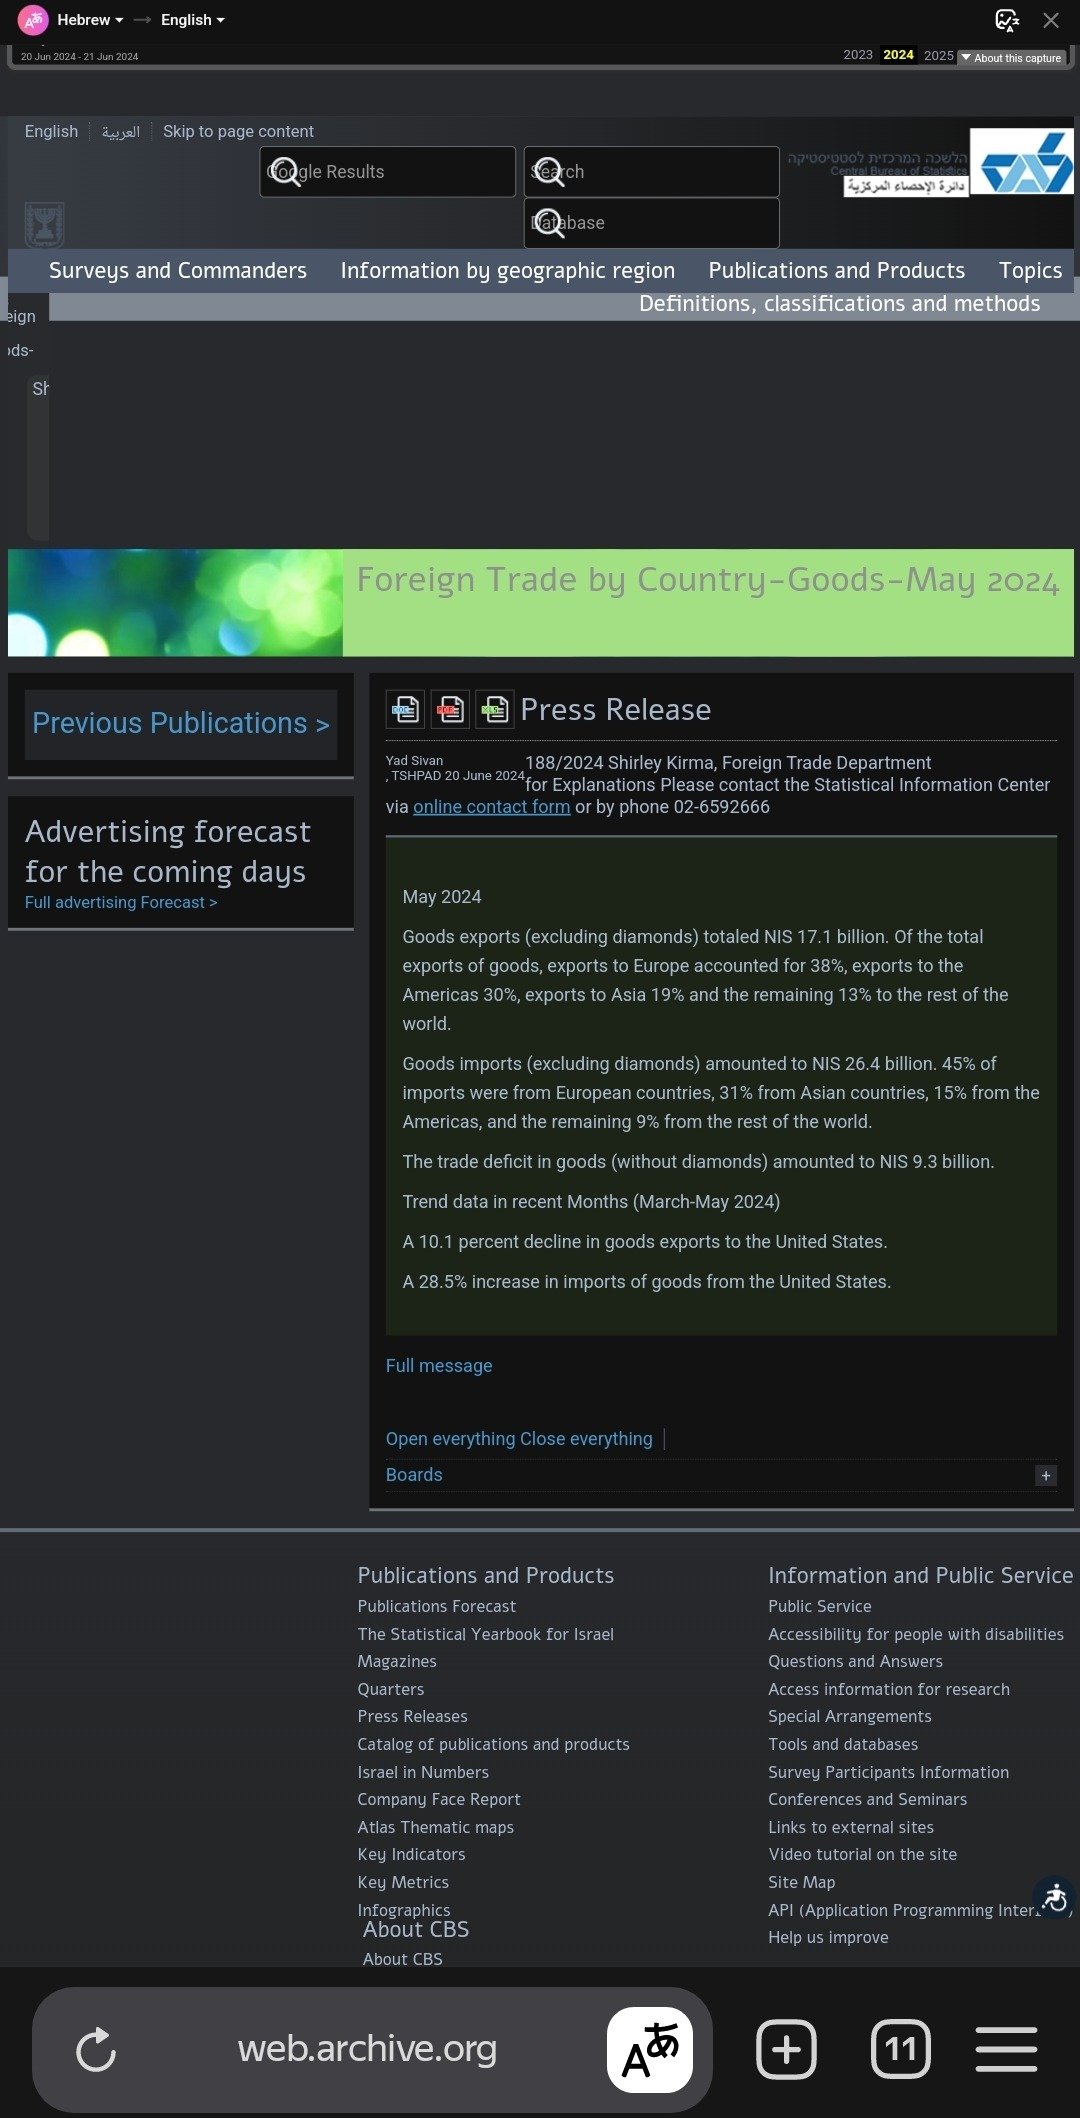Open the English target language dropdown
This screenshot has height=2118, width=1080.
[x=192, y=20]
